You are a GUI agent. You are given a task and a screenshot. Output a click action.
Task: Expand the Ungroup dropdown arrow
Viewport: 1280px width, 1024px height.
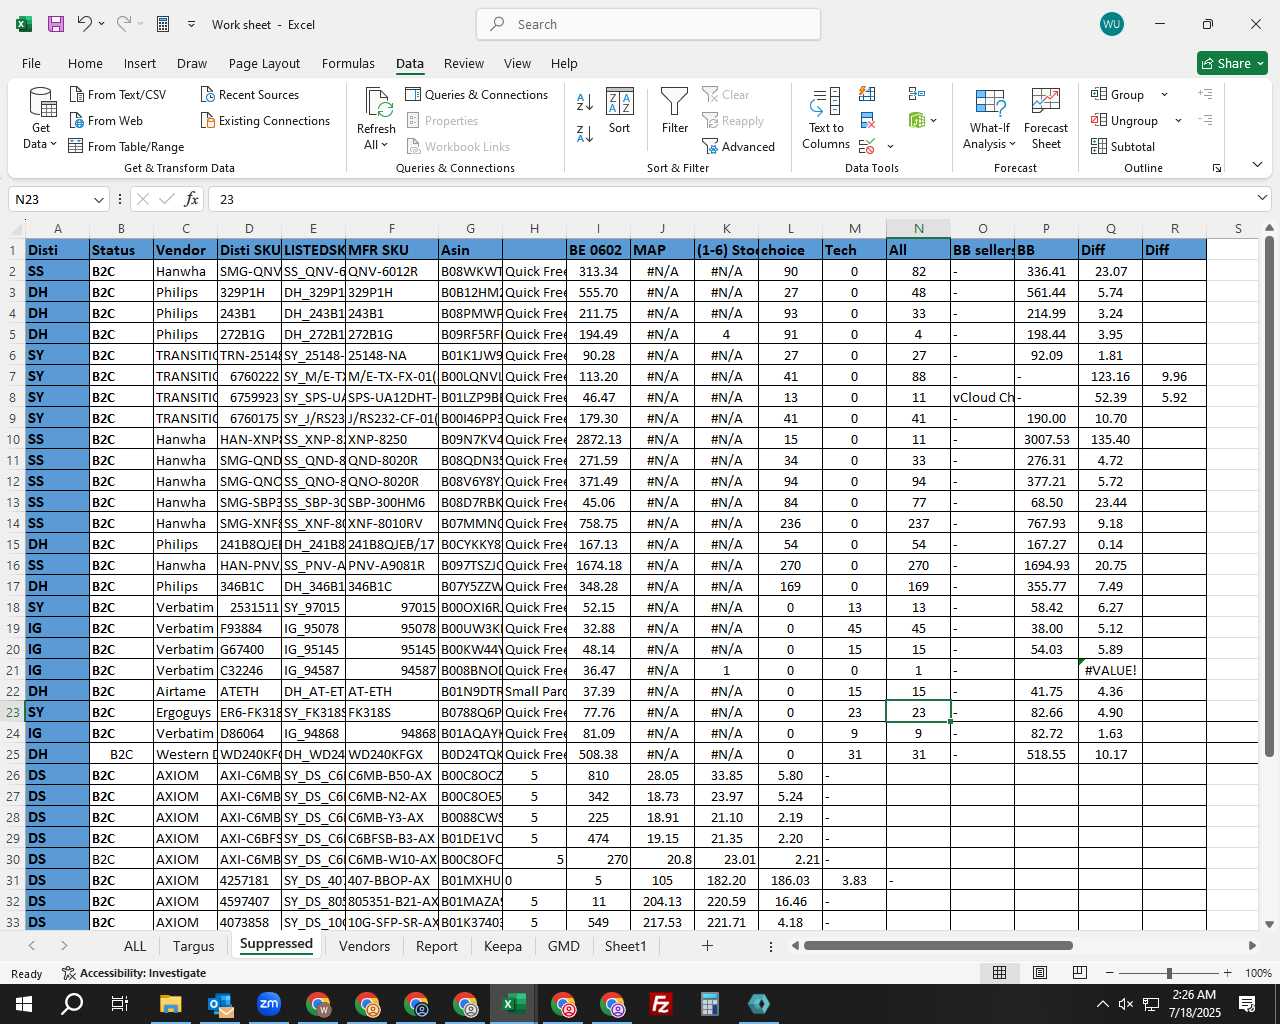(x=1178, y=120)
